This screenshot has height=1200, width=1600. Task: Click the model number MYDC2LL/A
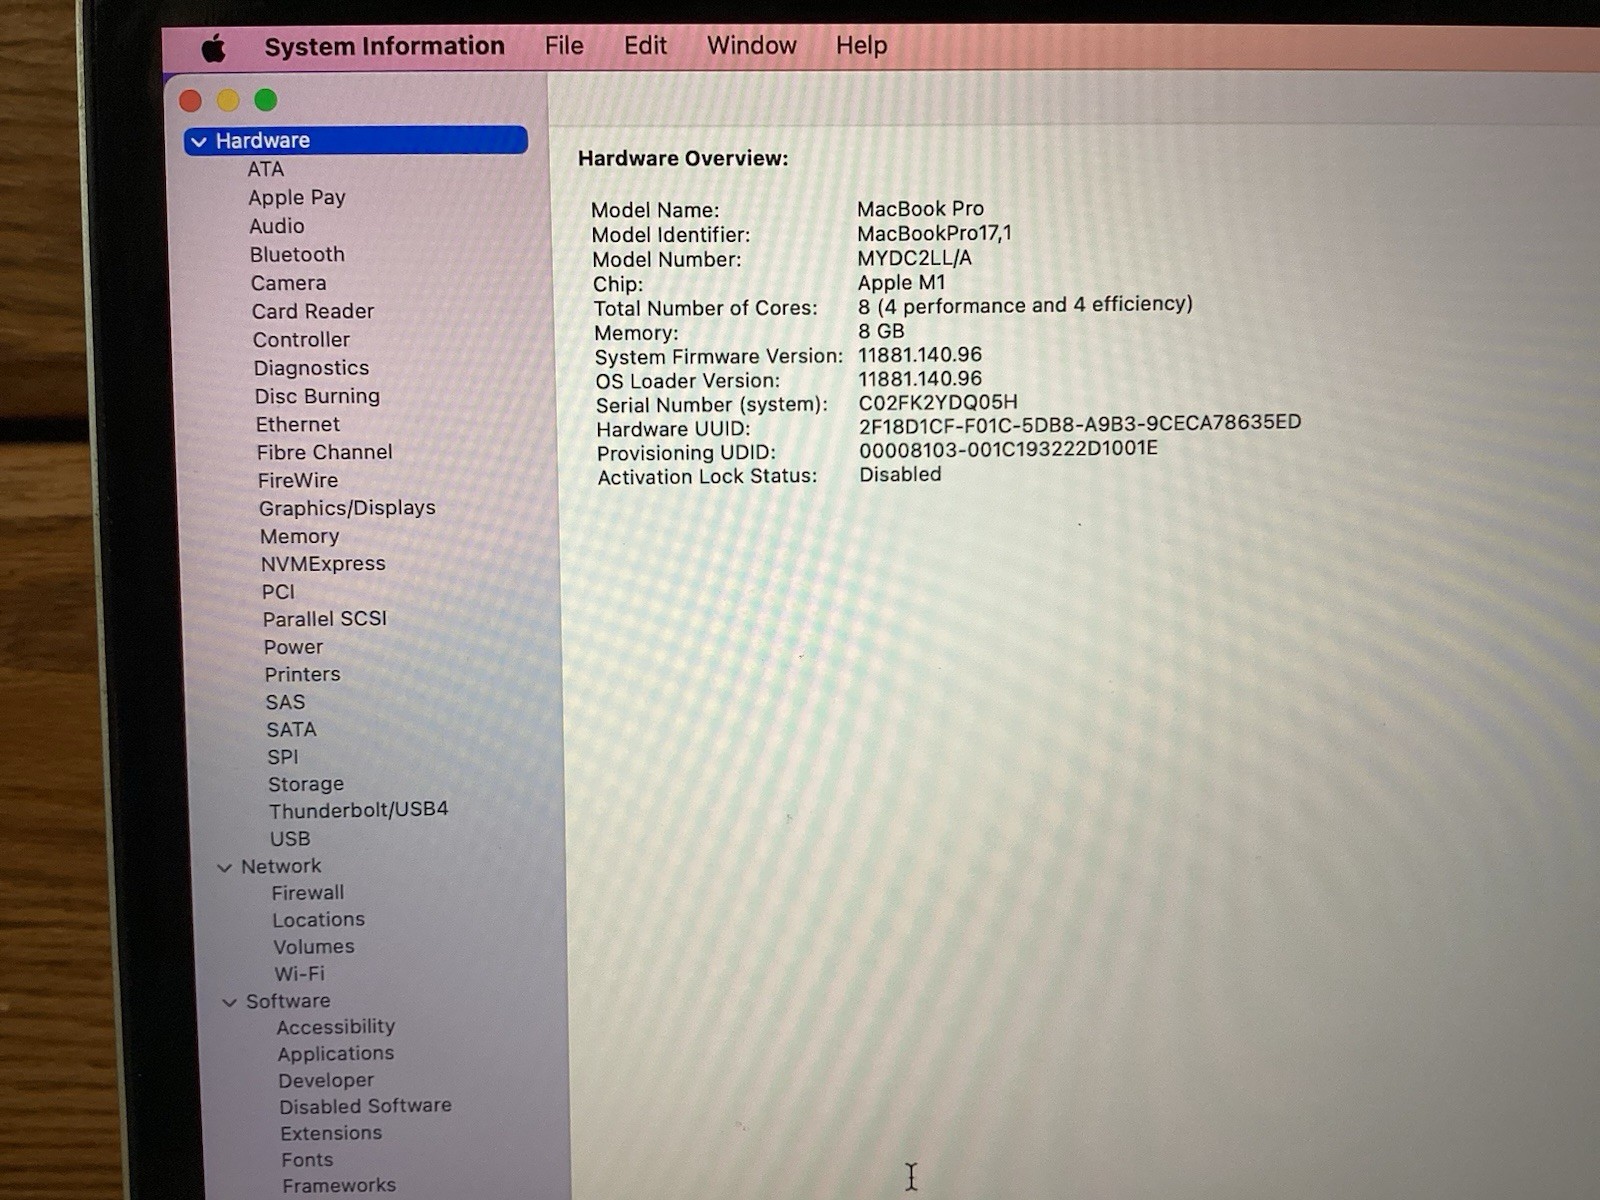[914, 258]
